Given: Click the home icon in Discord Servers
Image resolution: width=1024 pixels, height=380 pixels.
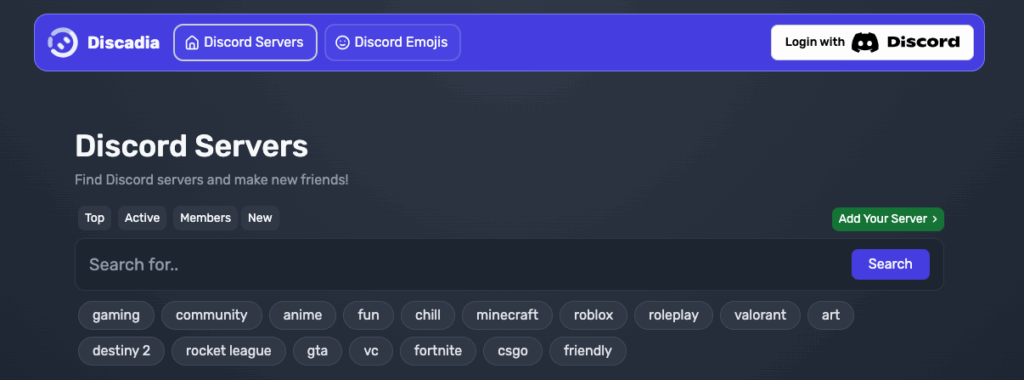Looking at the screenshot, I should click(192, 42).
